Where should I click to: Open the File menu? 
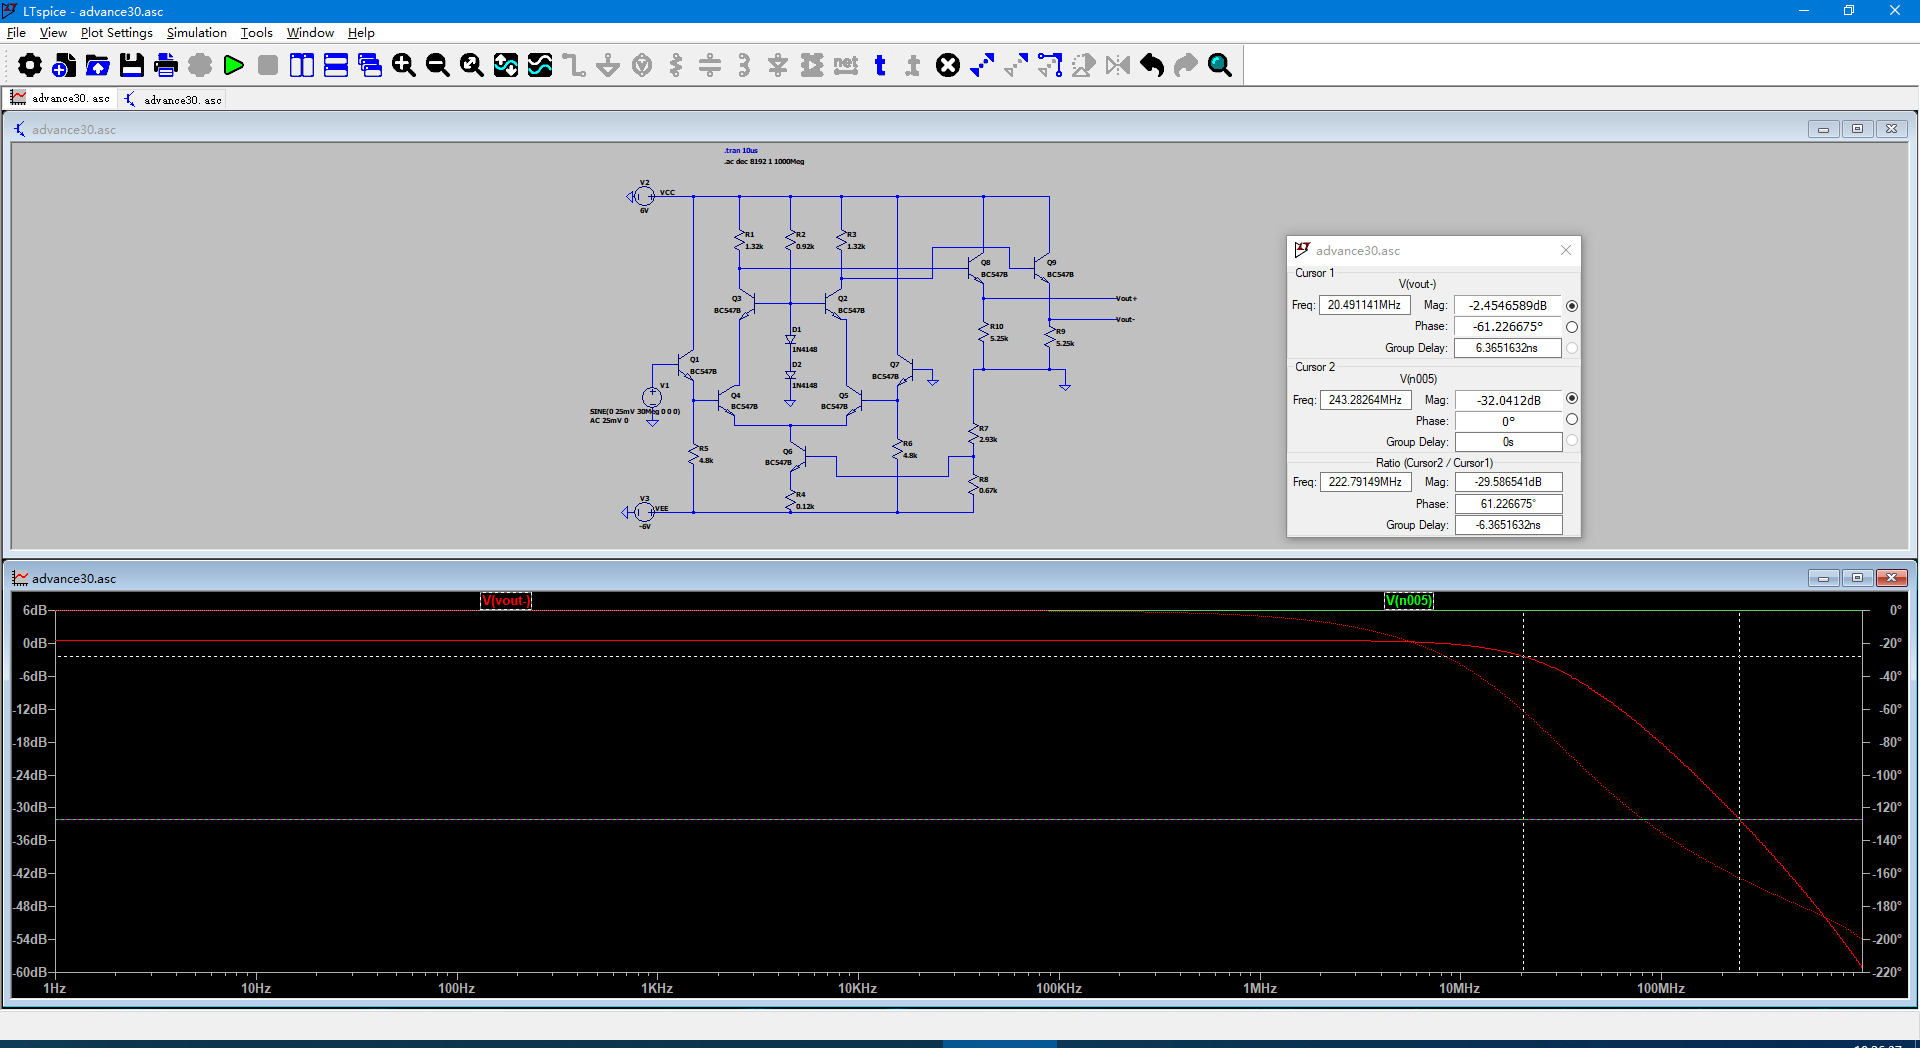point(16,33)
